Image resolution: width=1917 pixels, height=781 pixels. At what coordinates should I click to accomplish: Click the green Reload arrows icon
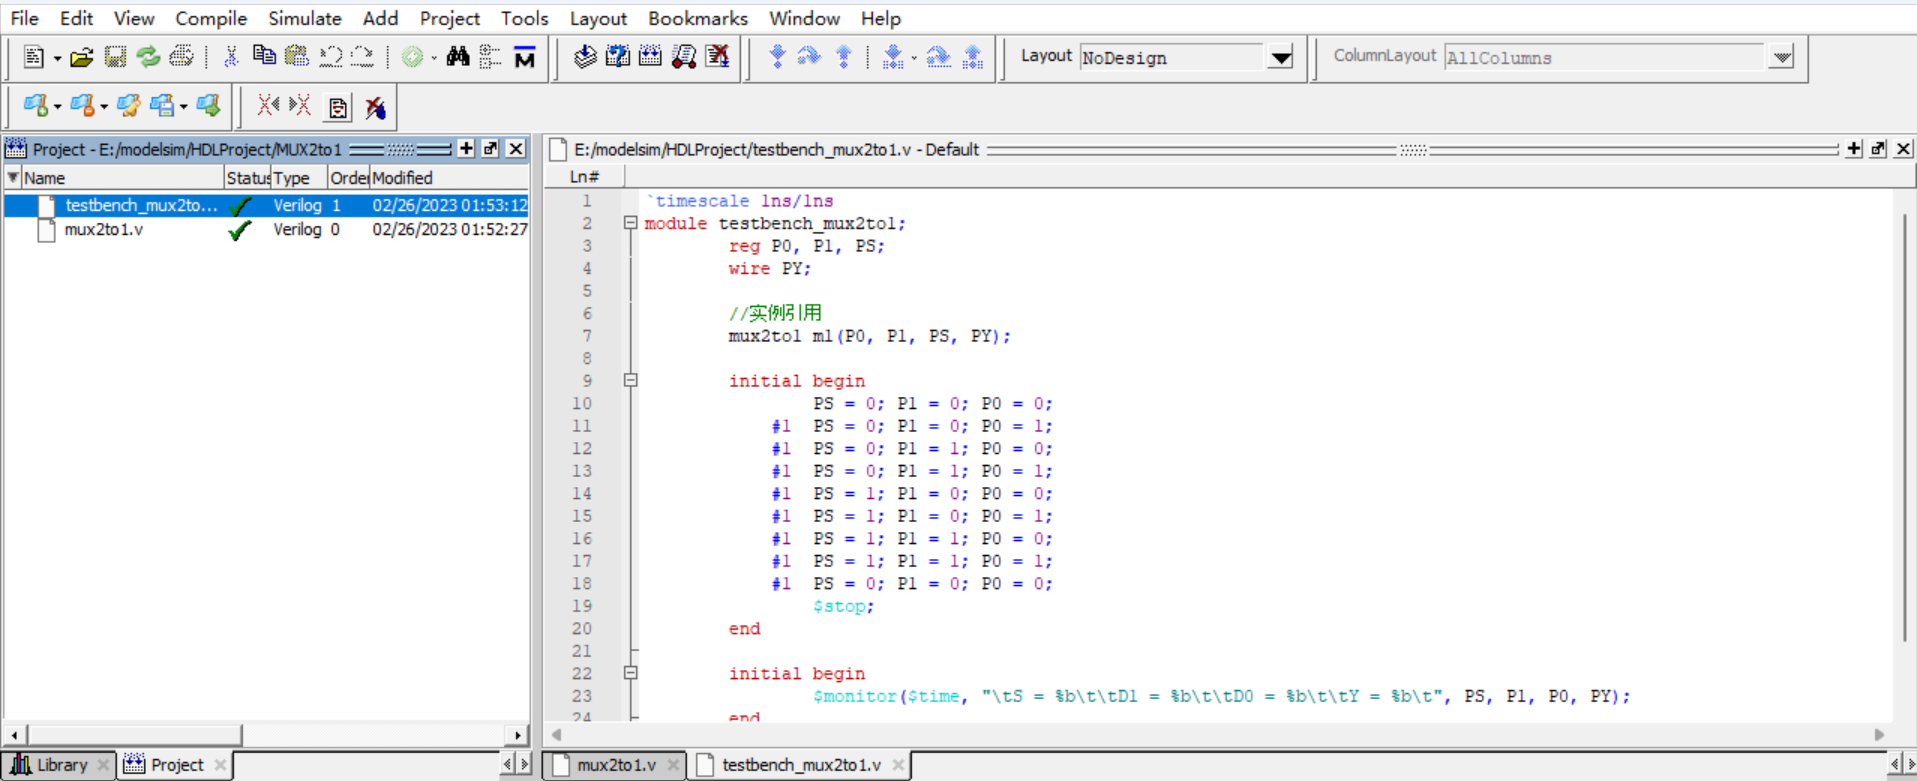coord(148,57)
